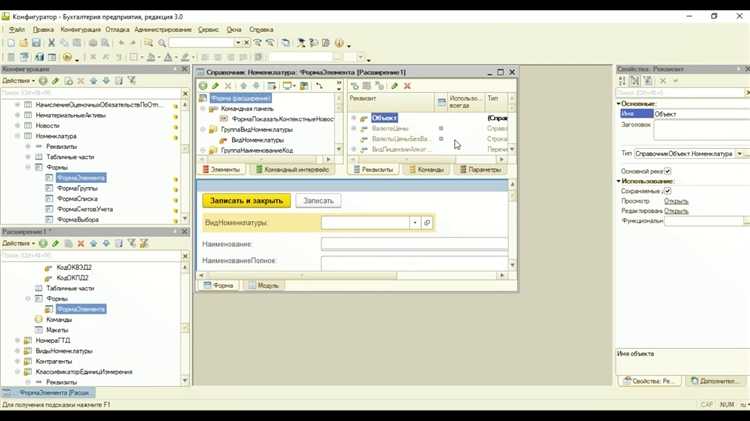Click the Записать и закрыть button
Screen dimensions: 750x421
[x=246, y=201]
